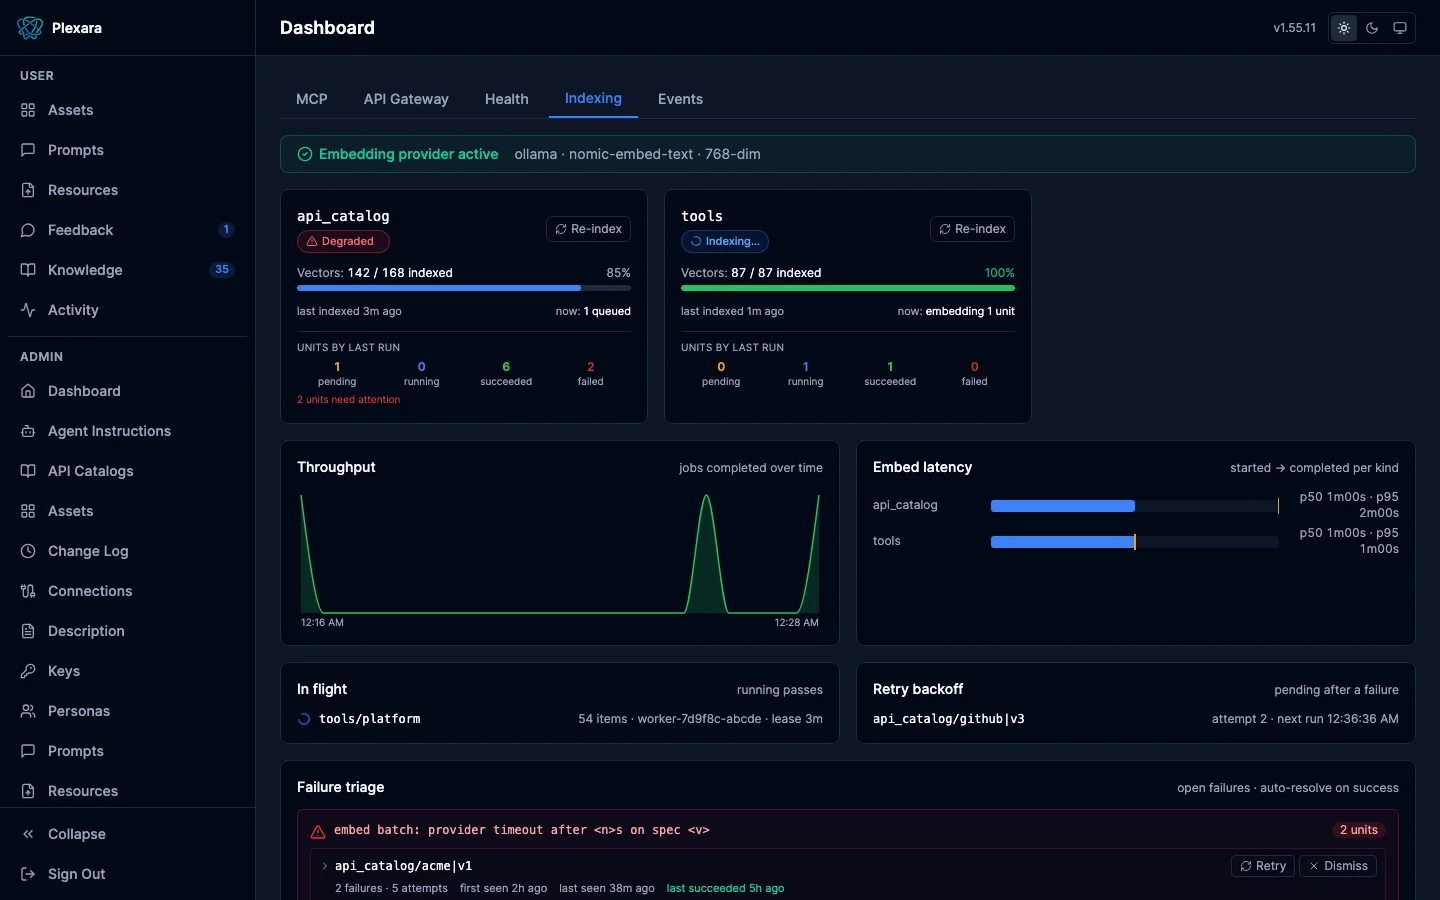
Task: Click the Knowledge count badge showing 35
Action: 222,270
